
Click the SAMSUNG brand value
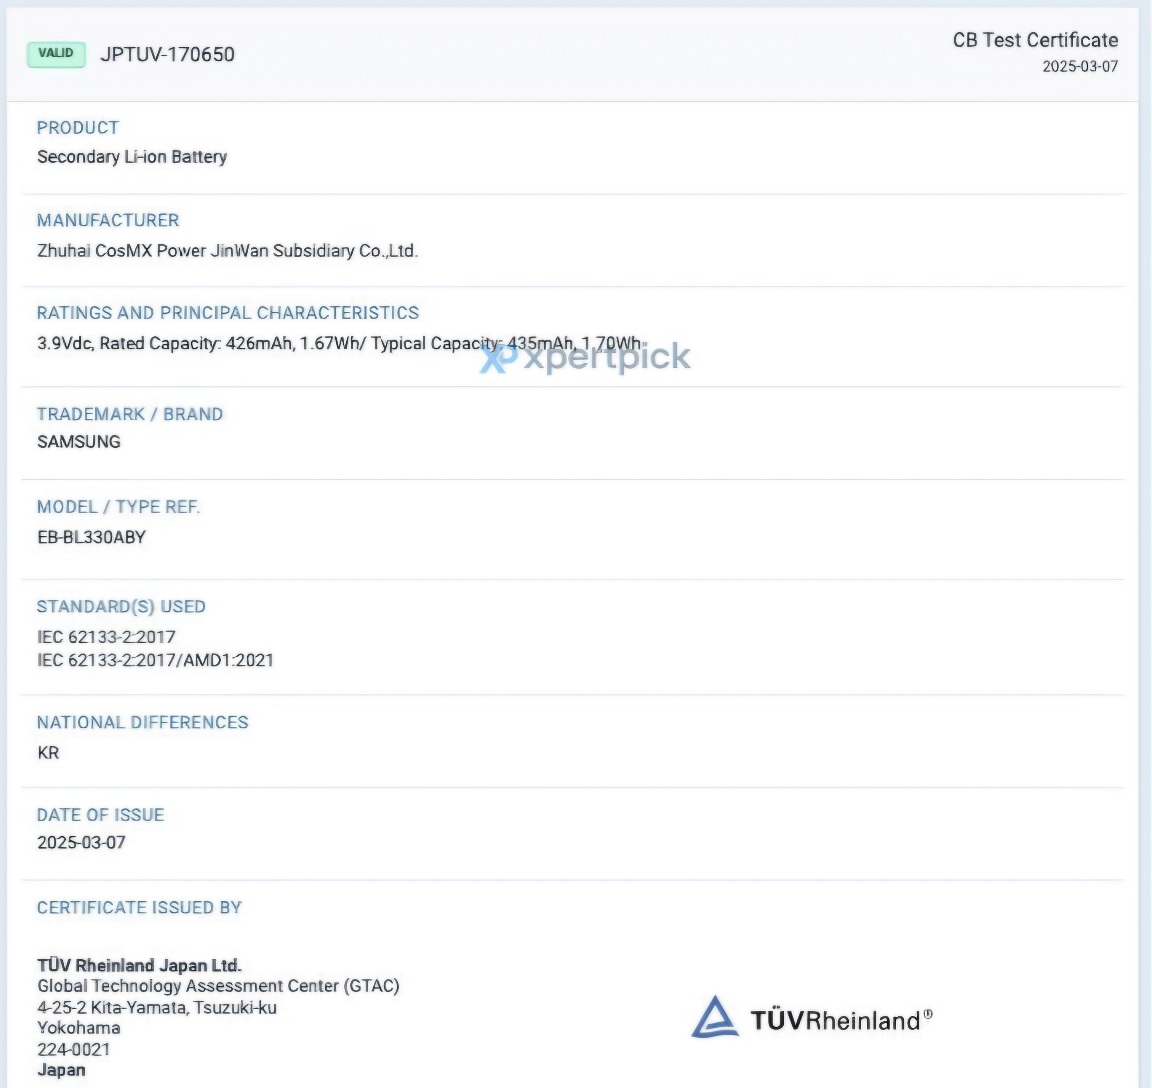click(79, 442)
